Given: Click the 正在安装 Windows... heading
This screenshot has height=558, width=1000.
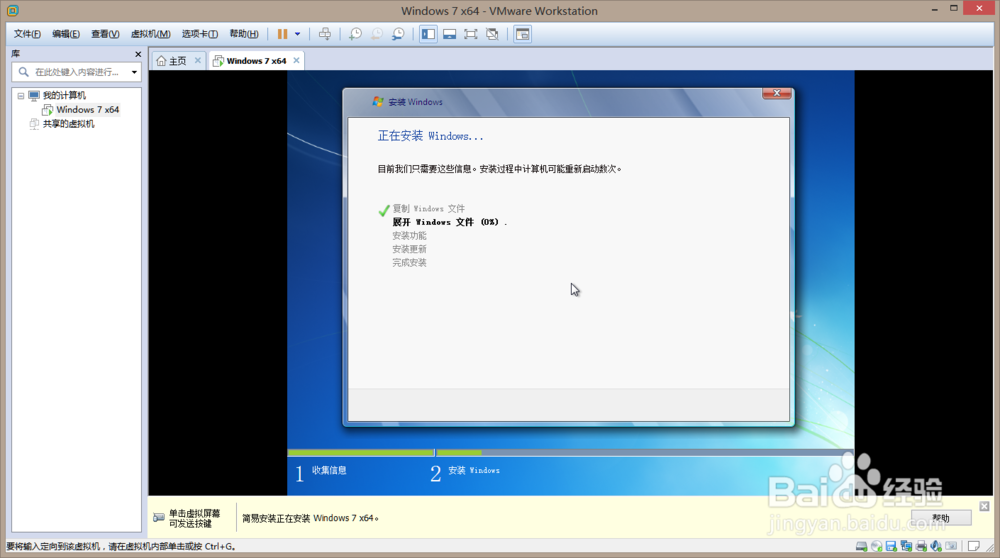Looking at the screenshot, I should pos(430,136).
